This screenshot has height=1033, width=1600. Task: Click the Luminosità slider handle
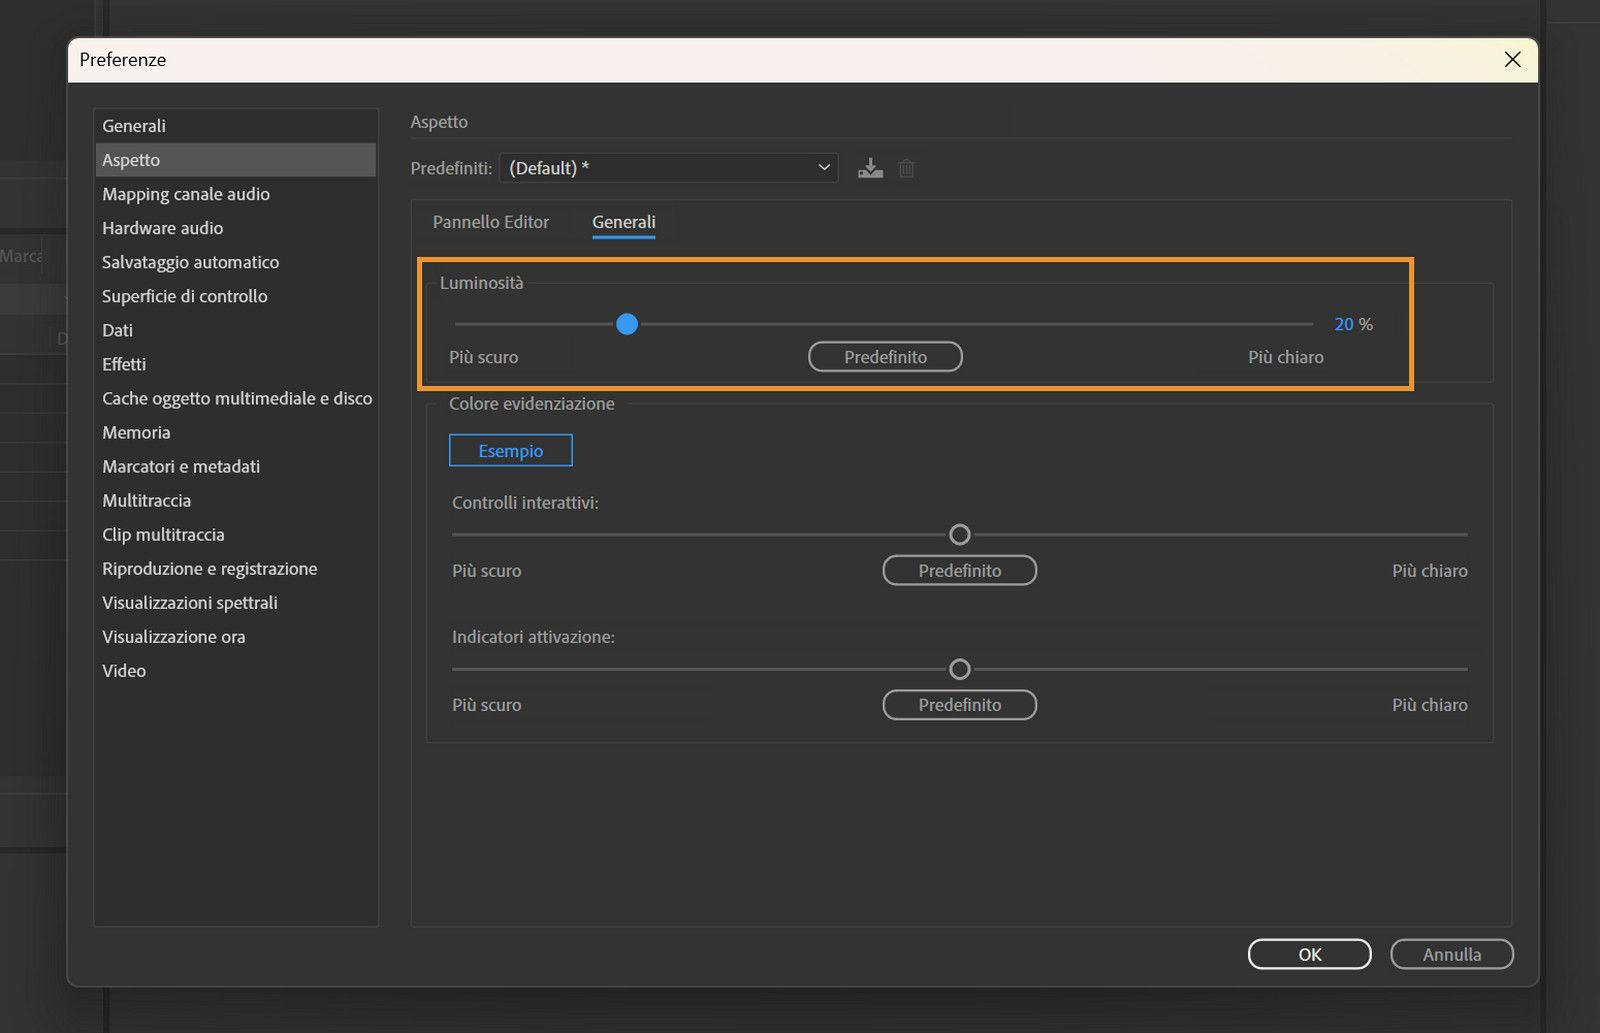pyautogui.click(x=627, y=324)
